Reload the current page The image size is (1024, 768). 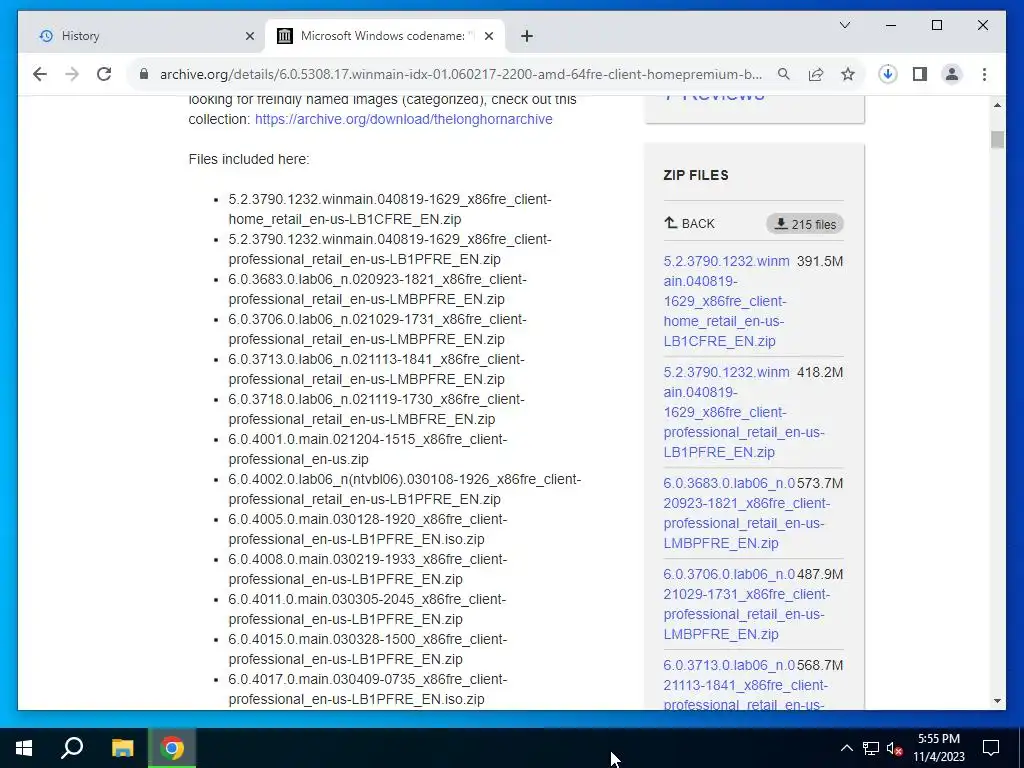click(104, 74)
